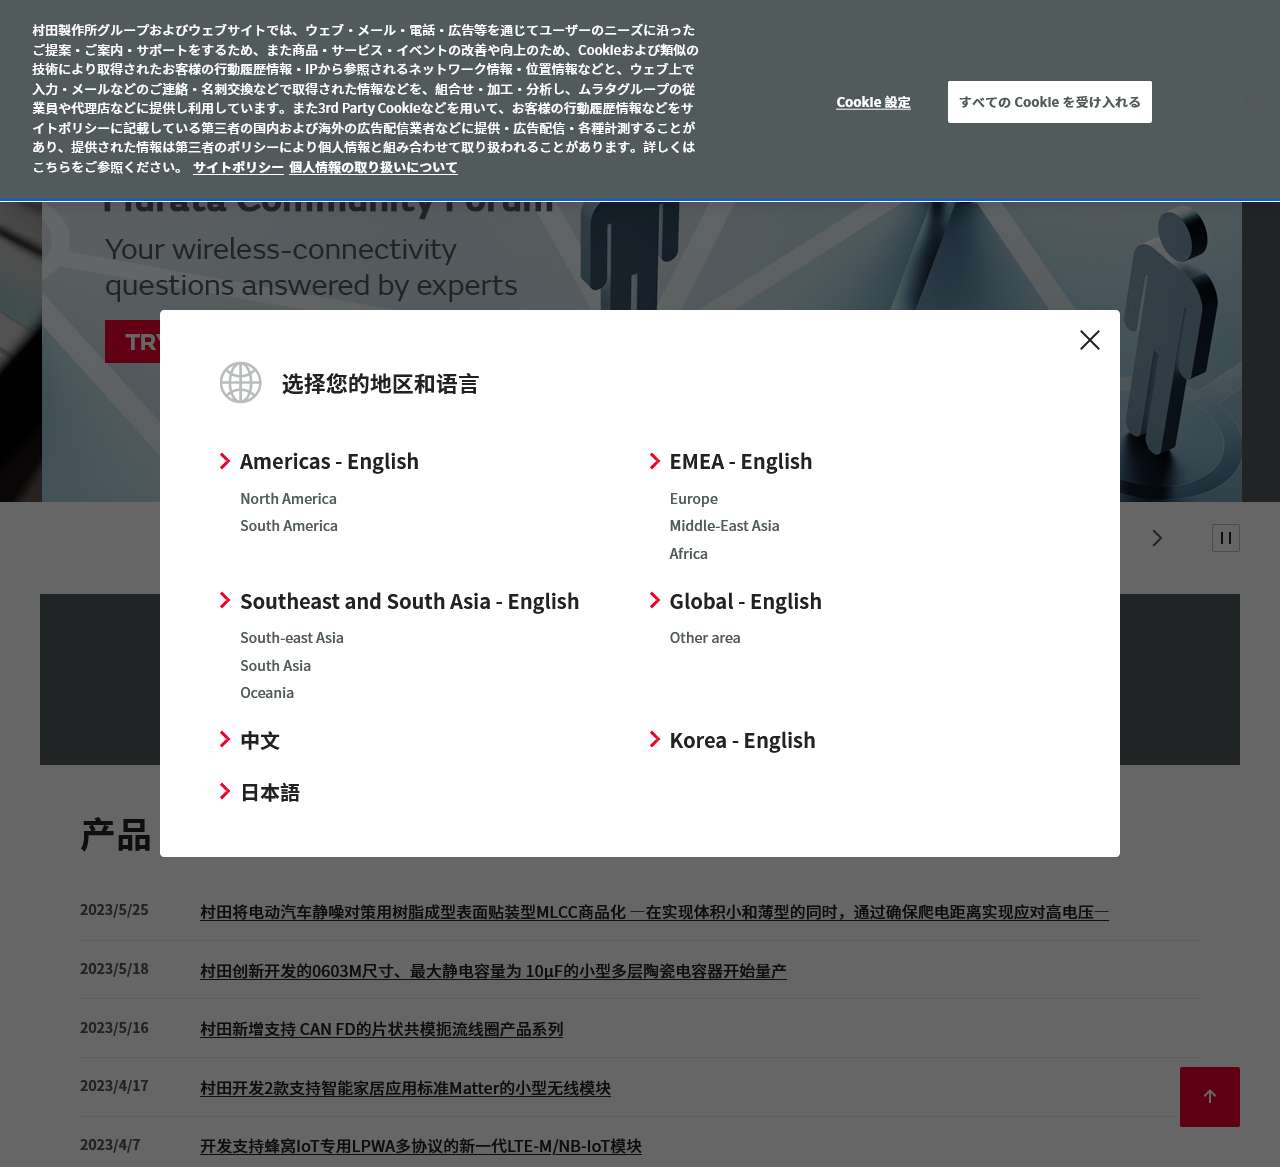Jump back to the top of the page
Image resolution: width=1280 pixels, height=1167 pixels.
point(1210,1097)
